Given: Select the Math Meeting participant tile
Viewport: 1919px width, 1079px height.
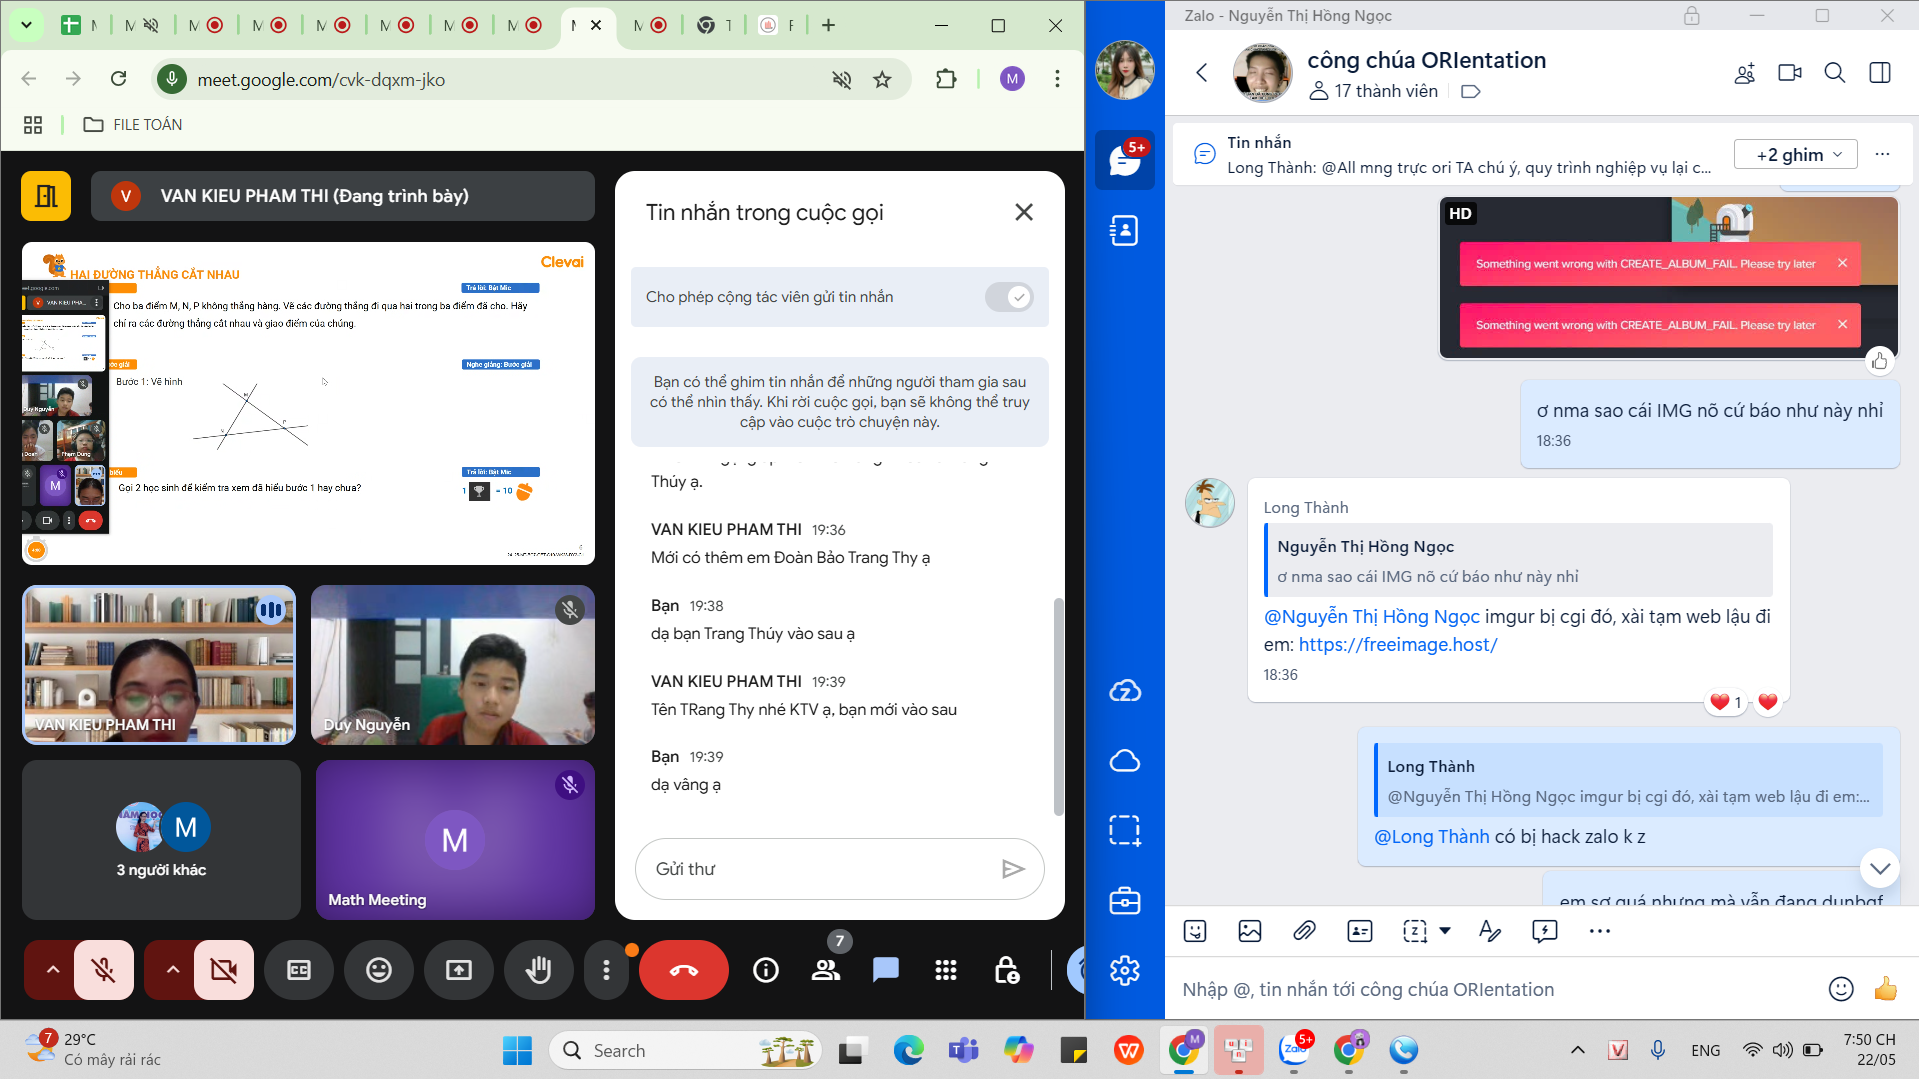Looking at the screenshot, I should (455, 840).
